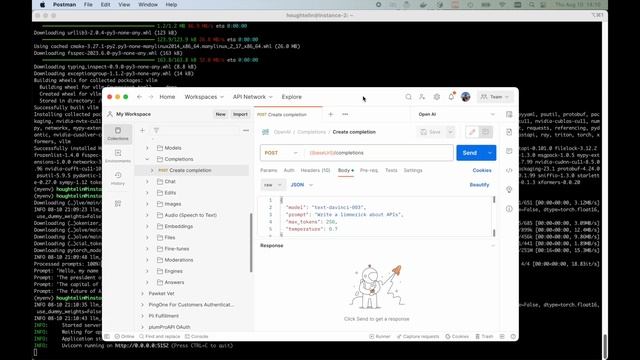Viewport: 640px width, 360px height.
Task: Collapse the Completions folder
Action: [147, 159]
